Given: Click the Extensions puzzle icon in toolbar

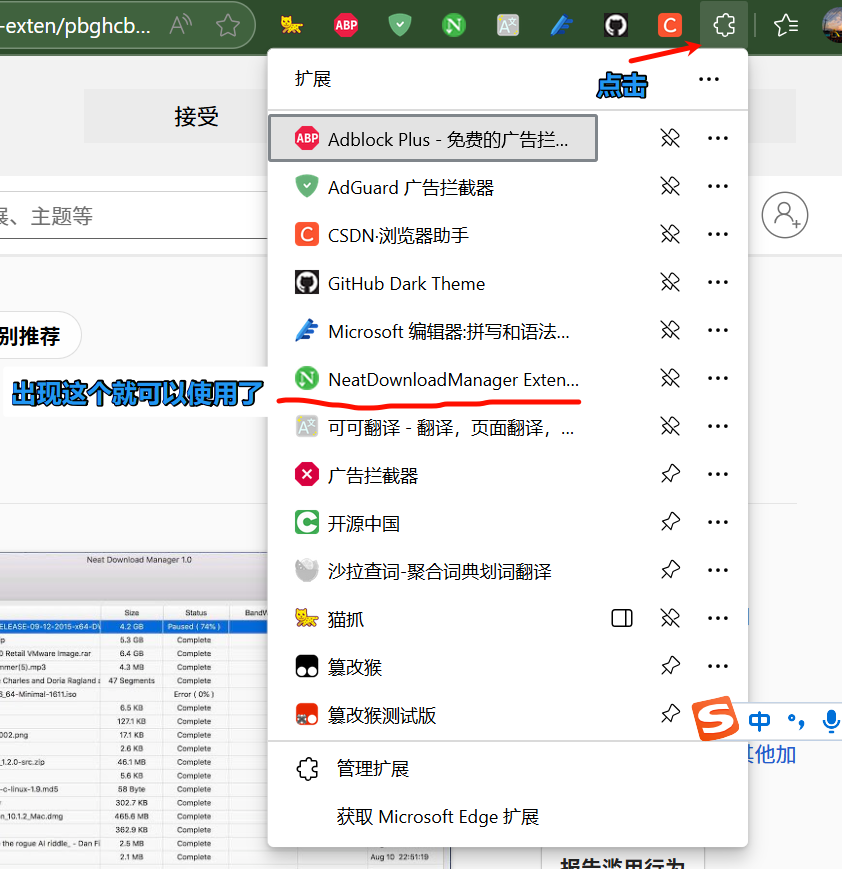Looking at the screenshot, I should pos(724,25).
